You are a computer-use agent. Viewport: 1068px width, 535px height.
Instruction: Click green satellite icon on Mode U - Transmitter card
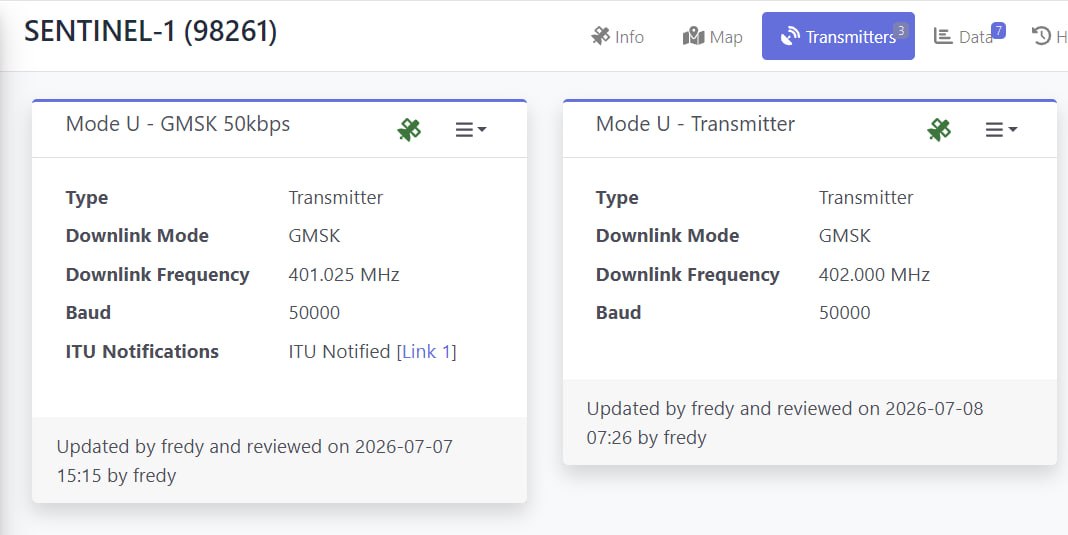[x=939, y=129]
